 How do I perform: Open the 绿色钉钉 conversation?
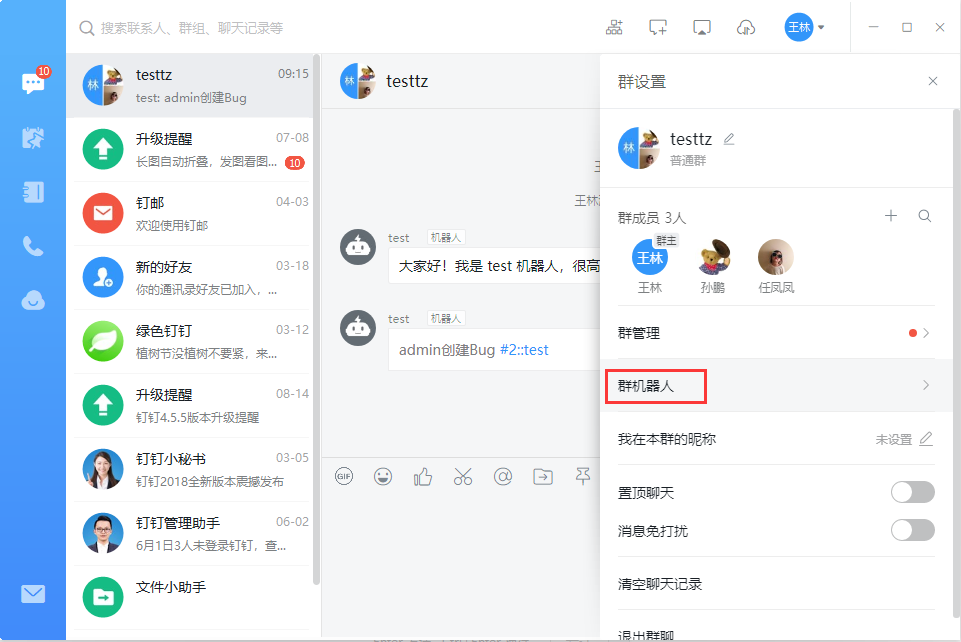point(192,341)
